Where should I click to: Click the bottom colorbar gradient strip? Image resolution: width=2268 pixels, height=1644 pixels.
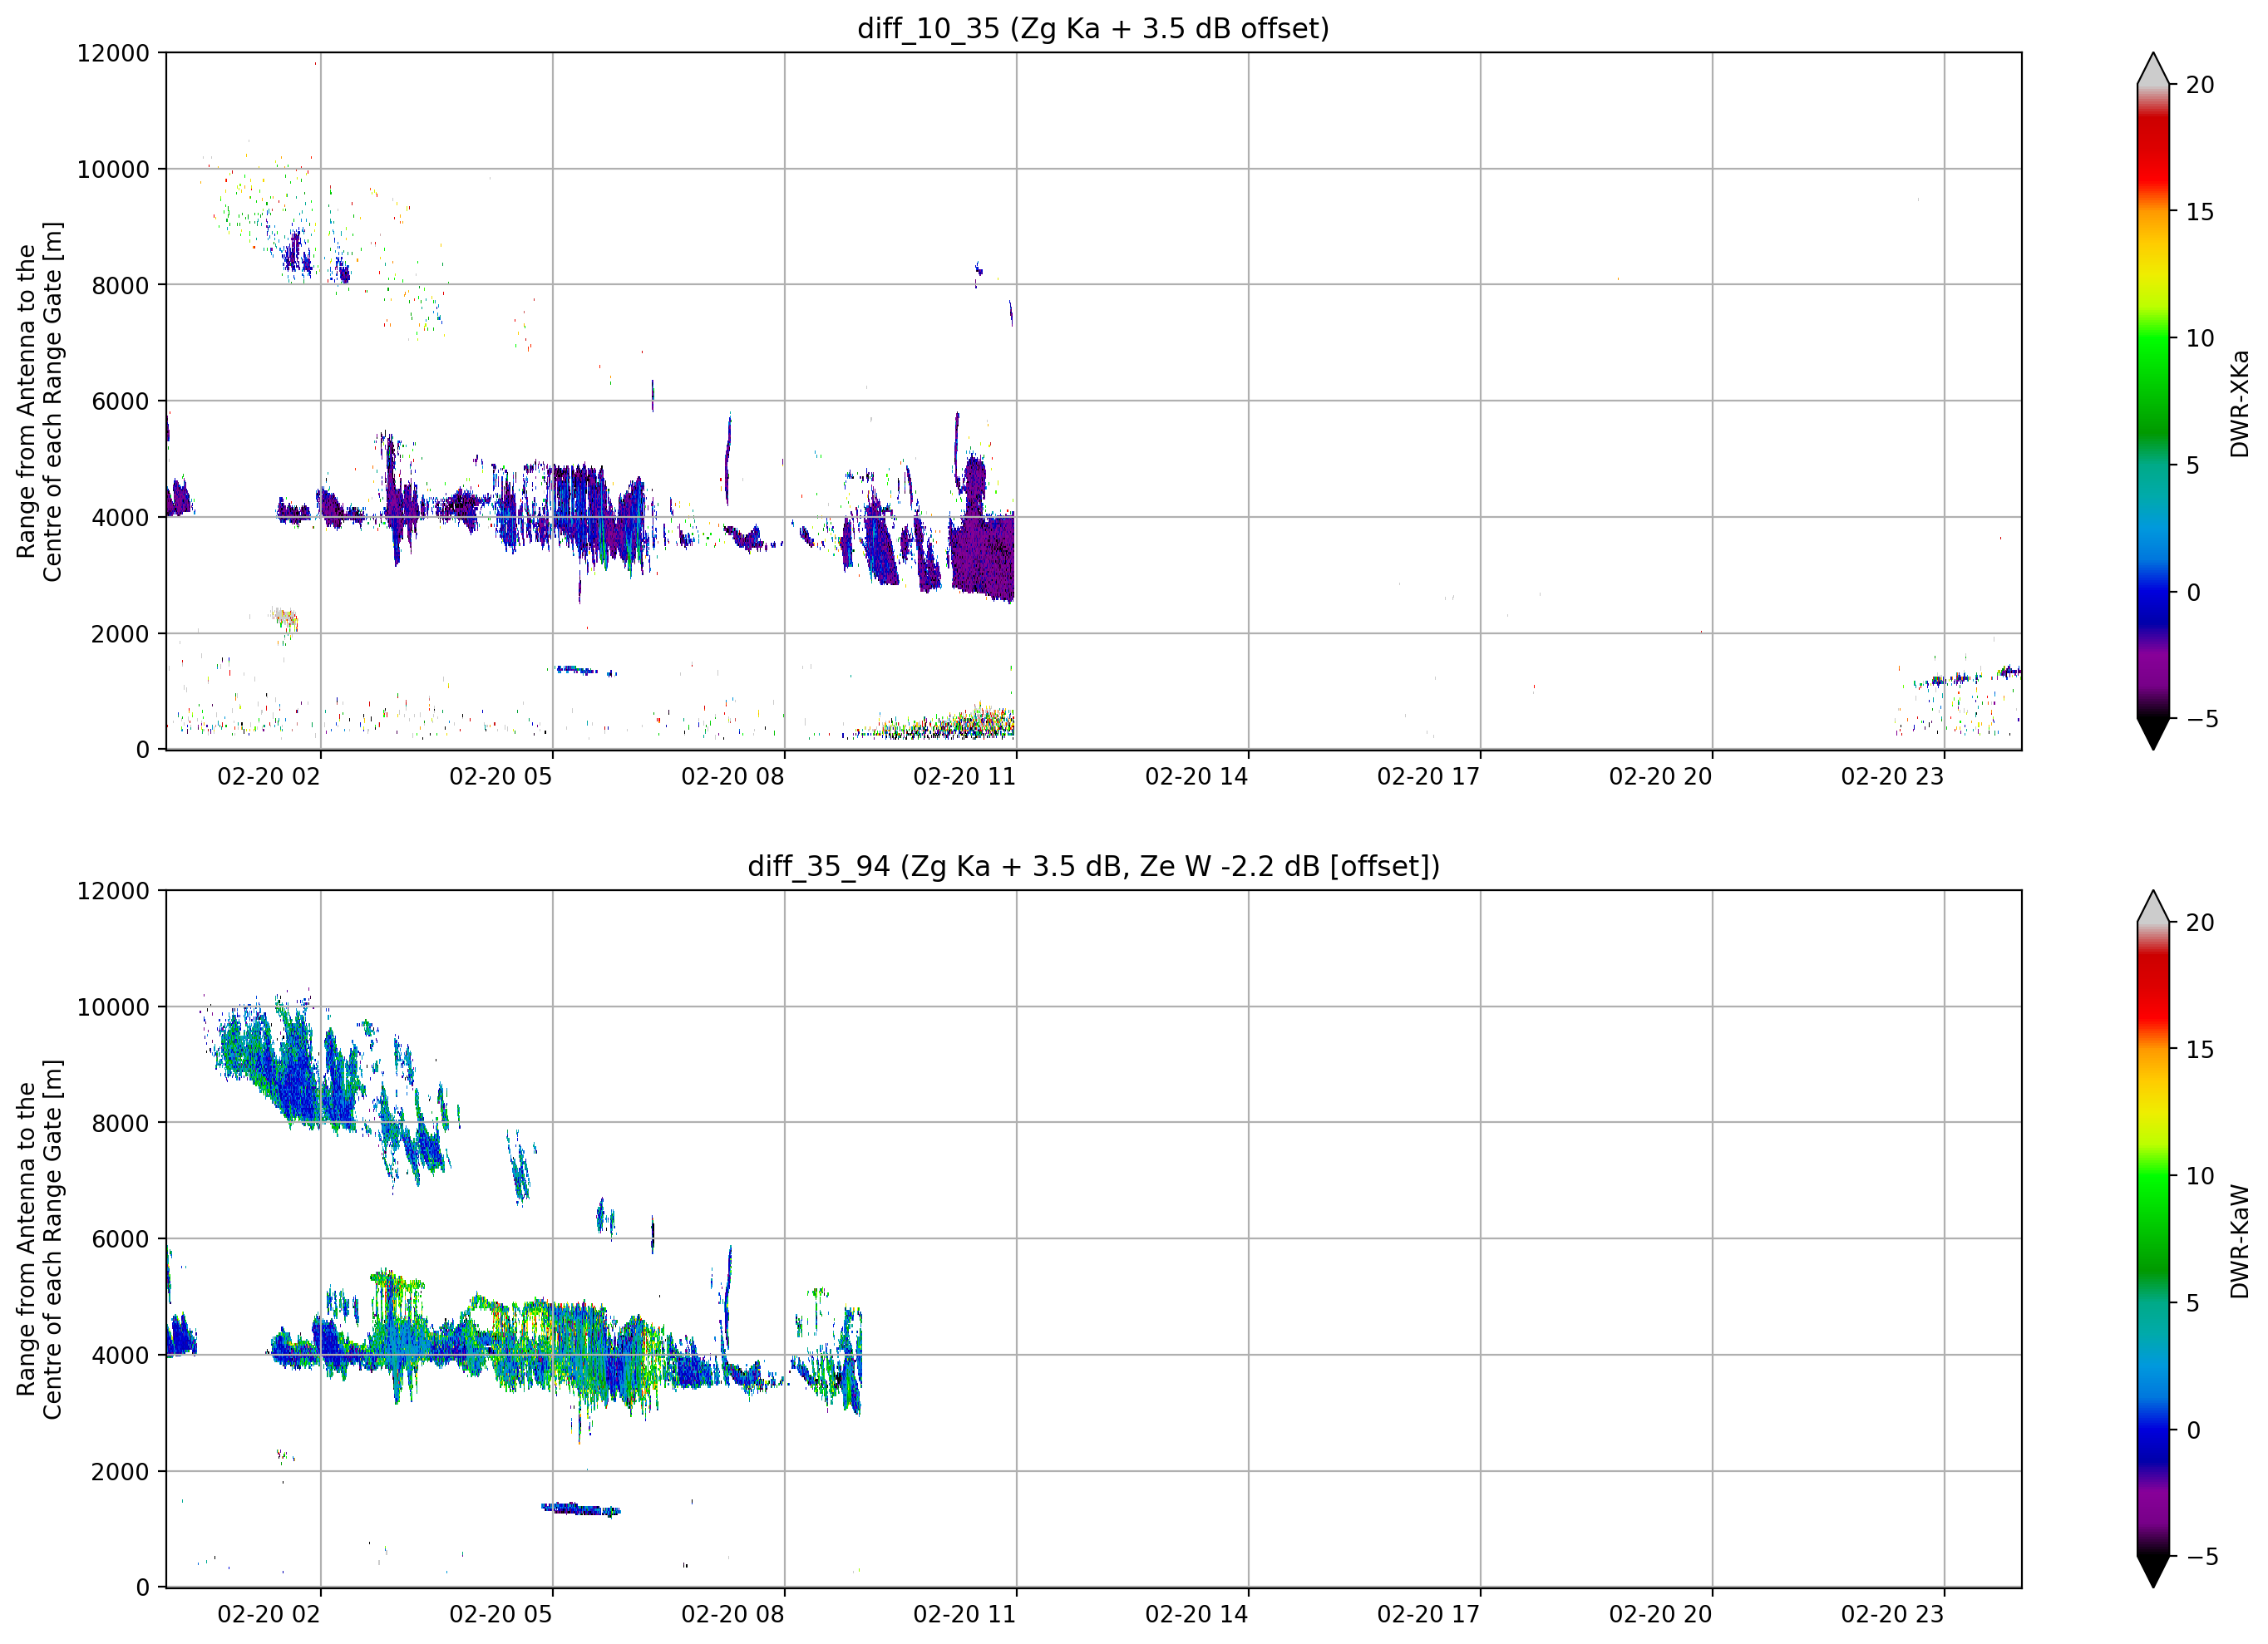pyautogui.click(x=2153, y=1239)
